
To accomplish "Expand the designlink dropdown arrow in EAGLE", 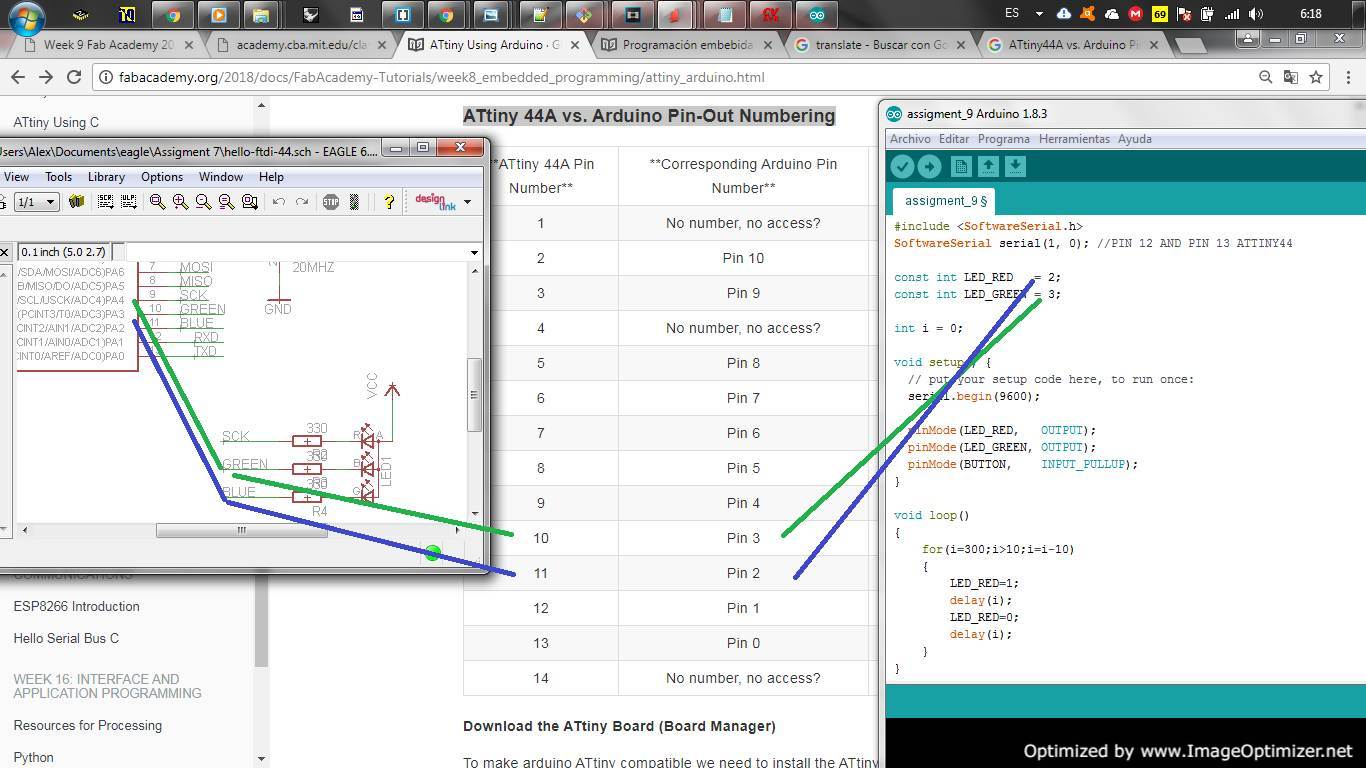I will [467, 202].
